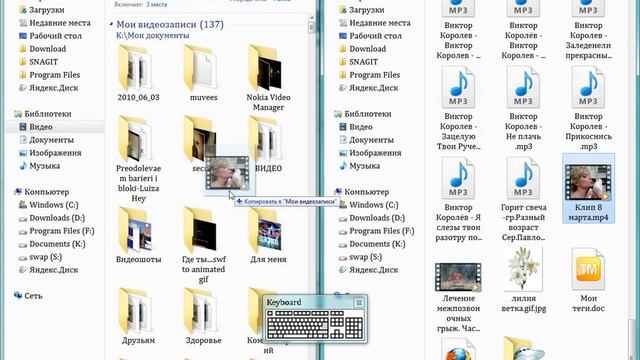Select Изображения library in right window sidebar
The width and height of the screenshot is (640, 360).
point(370,153)
